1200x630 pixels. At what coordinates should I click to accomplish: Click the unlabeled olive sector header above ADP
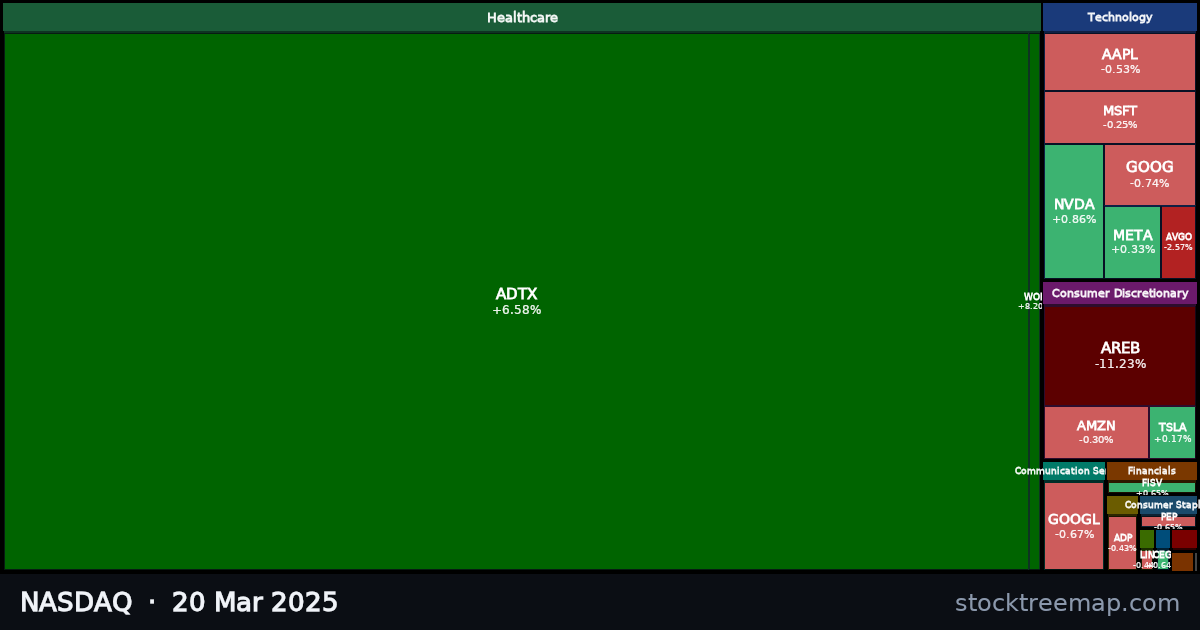coord(1122,505)
